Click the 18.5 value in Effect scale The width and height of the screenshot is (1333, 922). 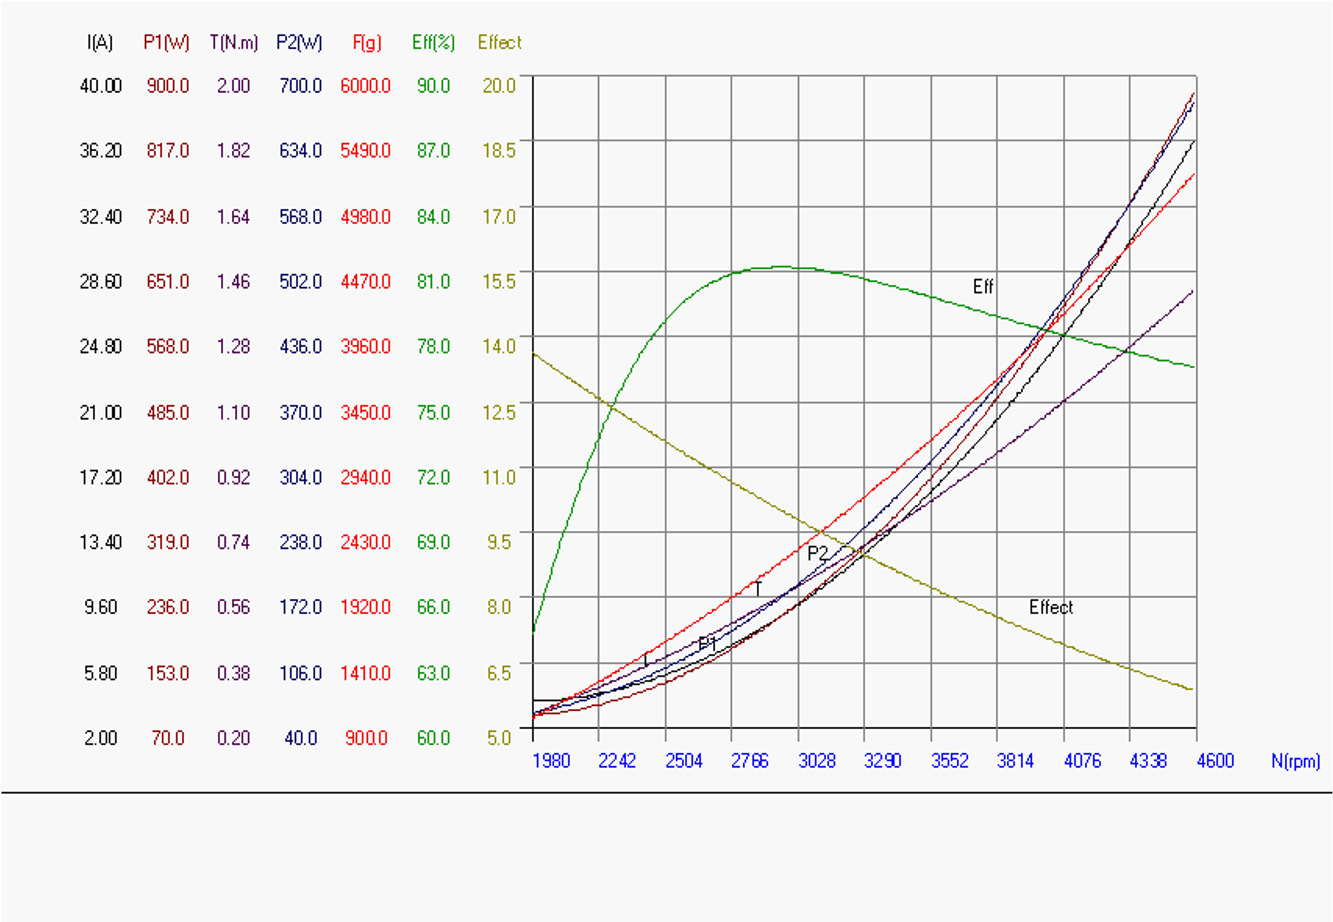click(499, 151)
